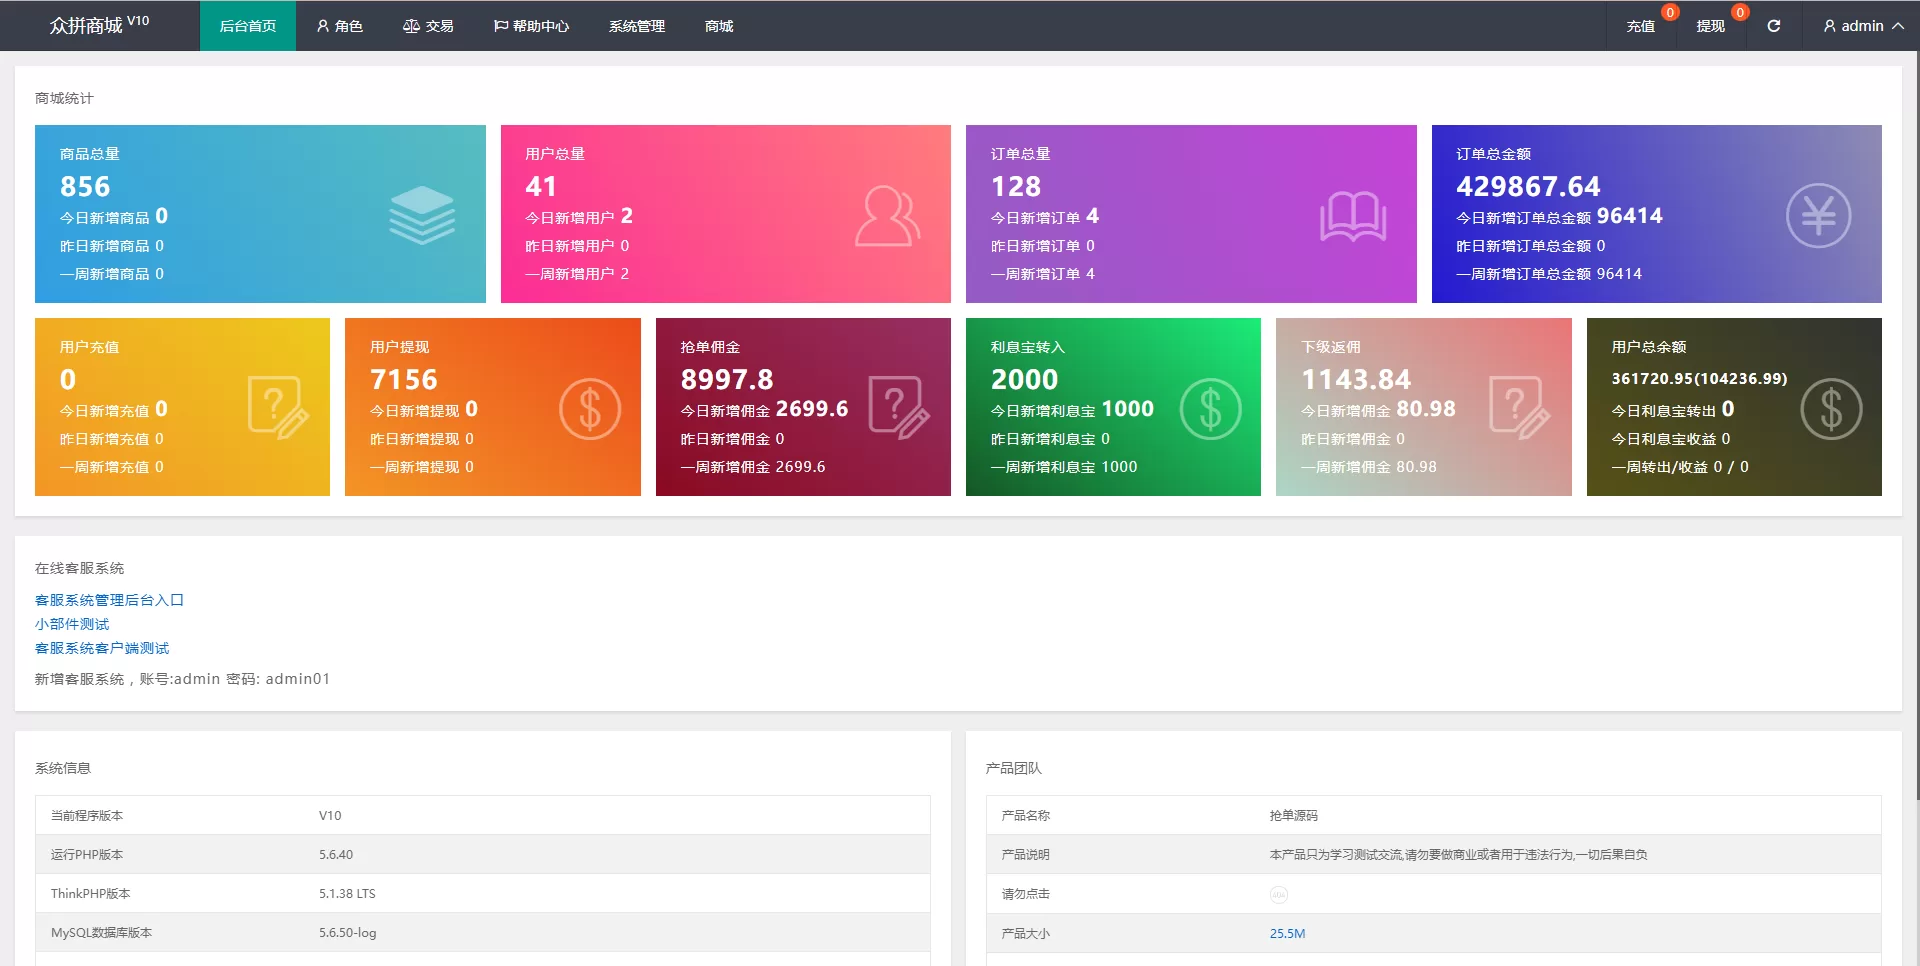Image resolution: width=1920 pixels, height=966 pixels.
Task: Click the dollar icon in 用户提现 card
Action: pos(589,409)
